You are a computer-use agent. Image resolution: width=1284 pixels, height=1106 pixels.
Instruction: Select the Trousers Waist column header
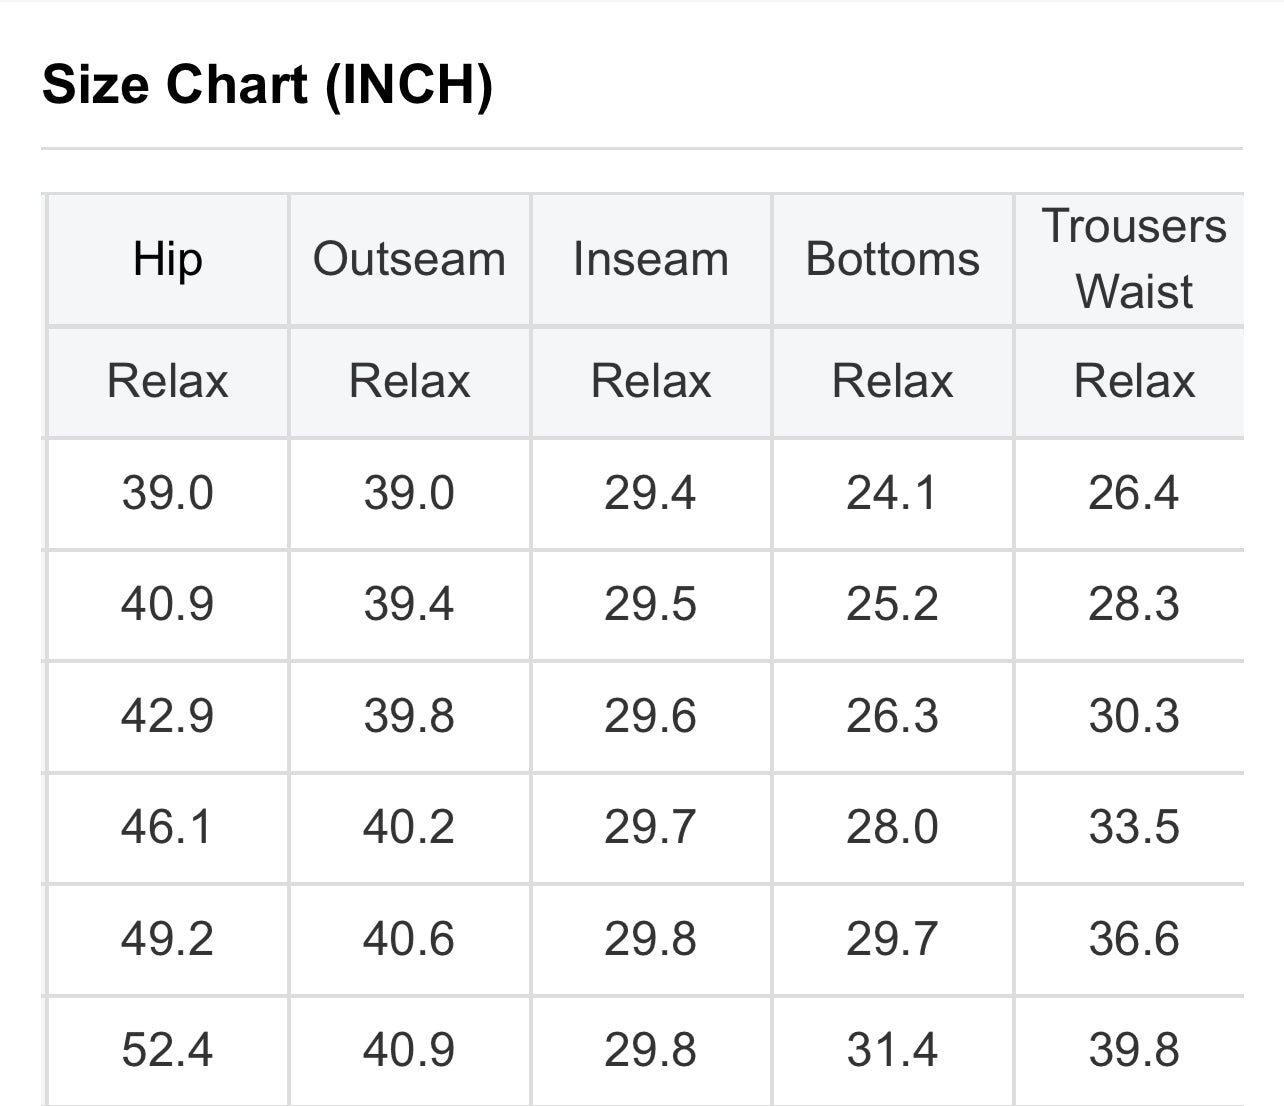(x=1134, y=260)
